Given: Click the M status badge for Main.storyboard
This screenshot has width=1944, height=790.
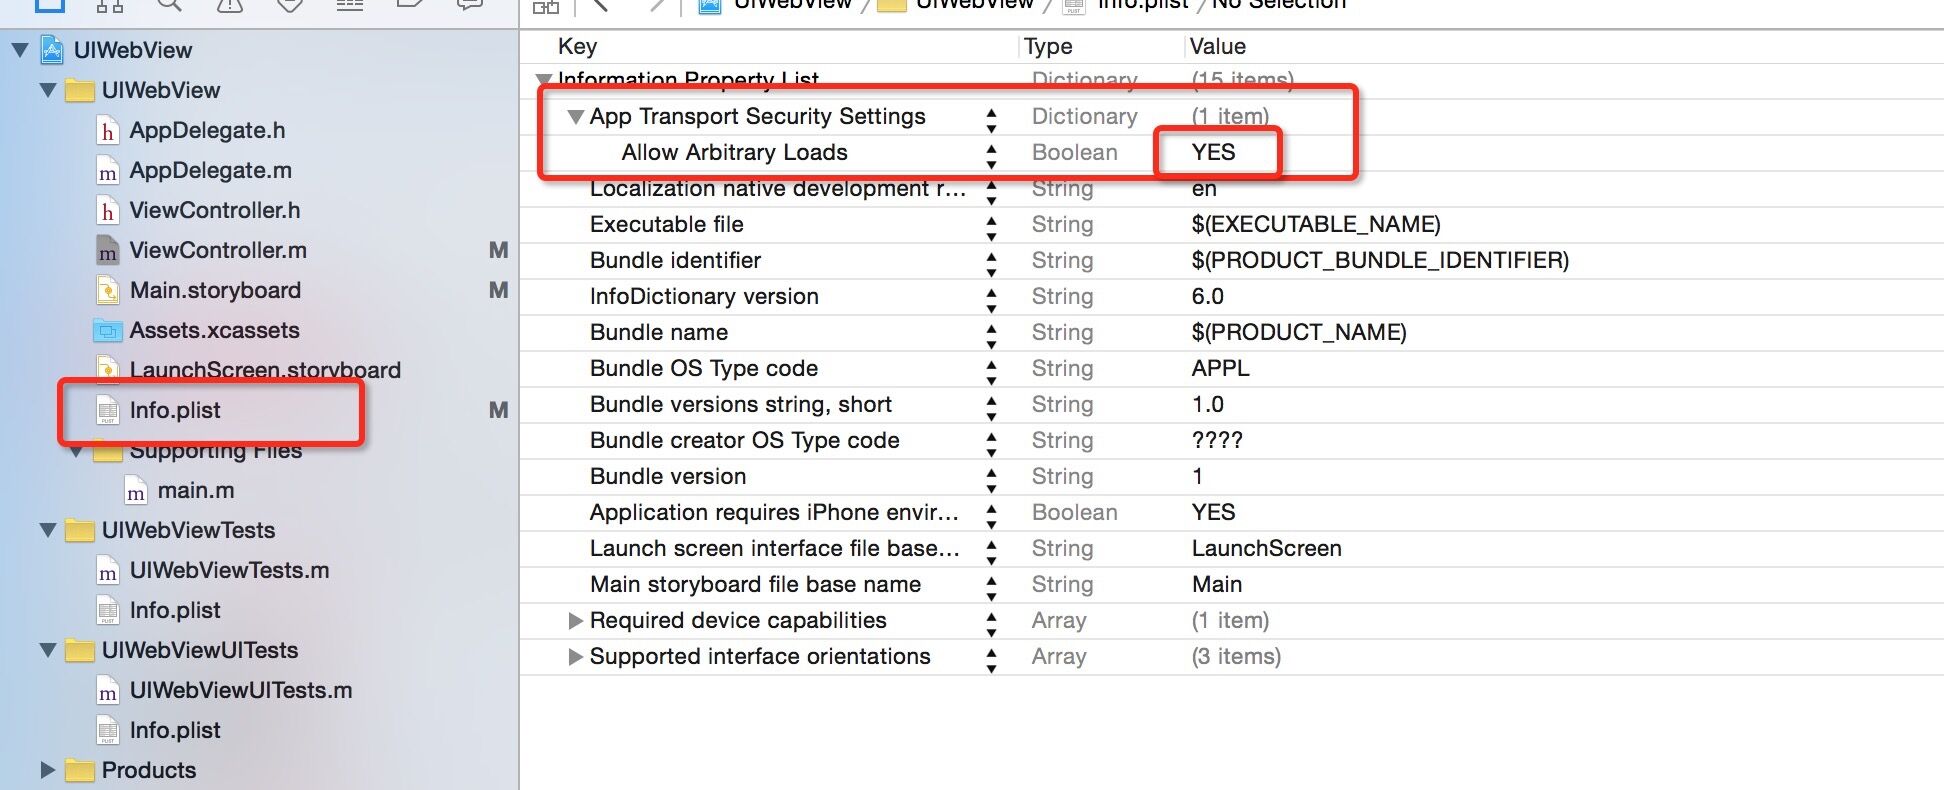Looking at the screenshot, I should [x=498, y=290].
